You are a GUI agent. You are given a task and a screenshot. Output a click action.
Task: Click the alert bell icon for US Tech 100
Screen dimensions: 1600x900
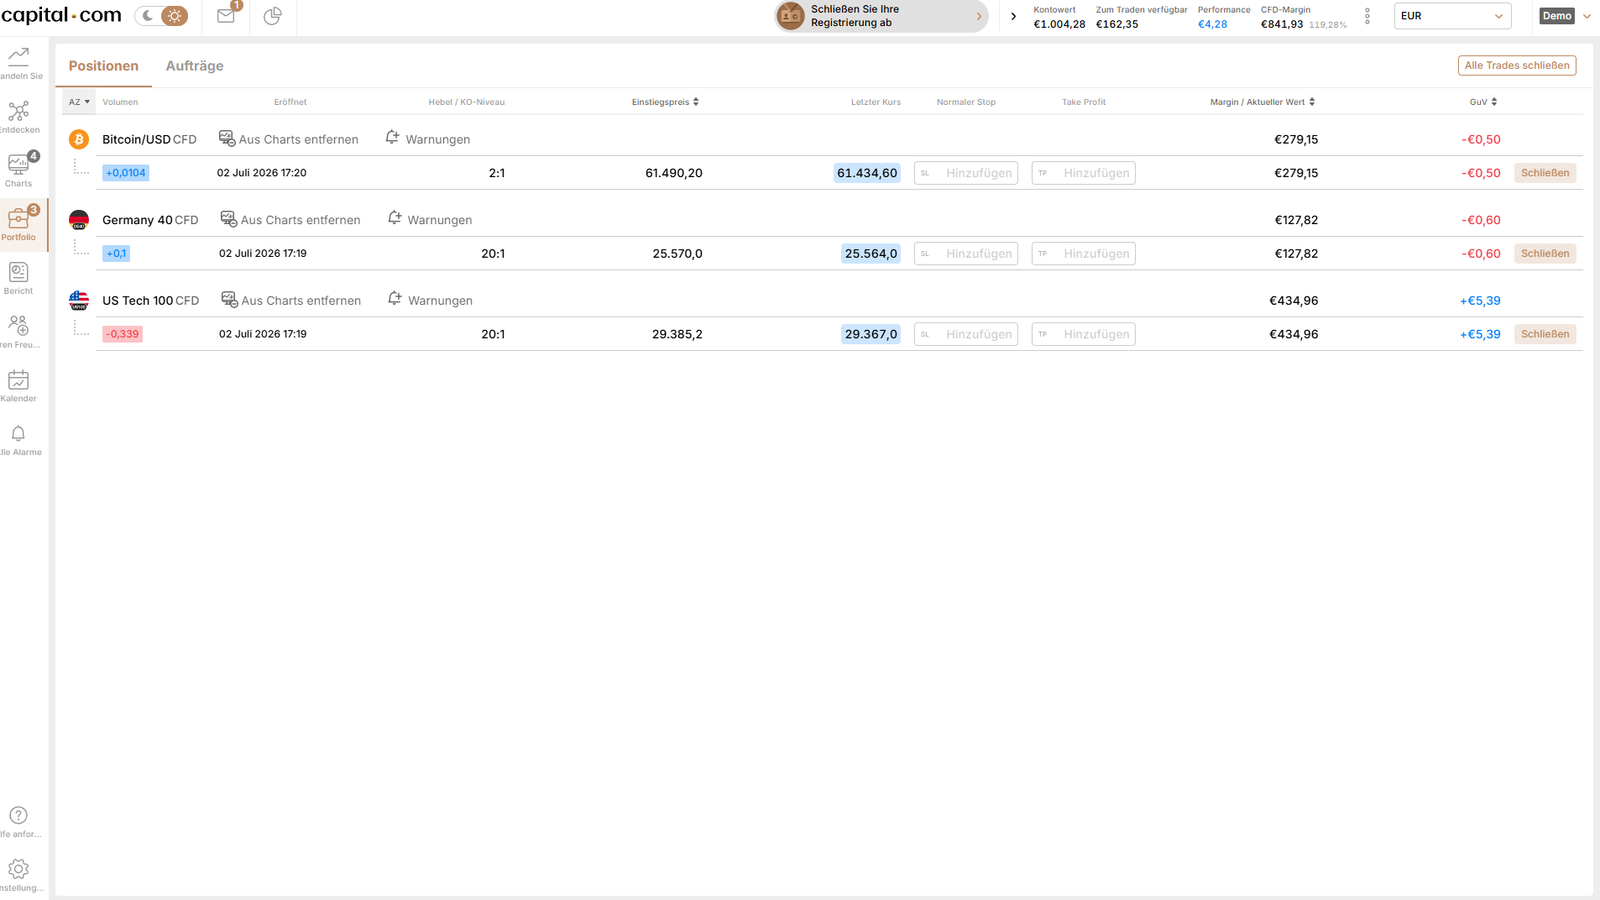395,298
